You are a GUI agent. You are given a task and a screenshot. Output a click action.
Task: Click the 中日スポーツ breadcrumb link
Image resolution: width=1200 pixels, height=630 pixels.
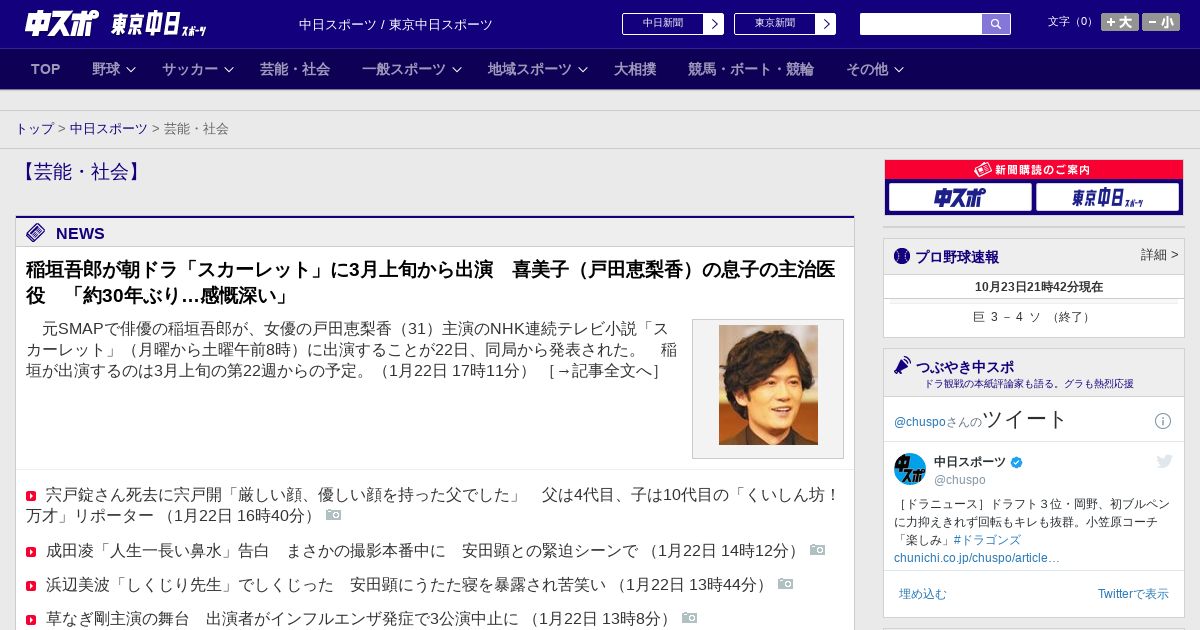click(109, 129)
